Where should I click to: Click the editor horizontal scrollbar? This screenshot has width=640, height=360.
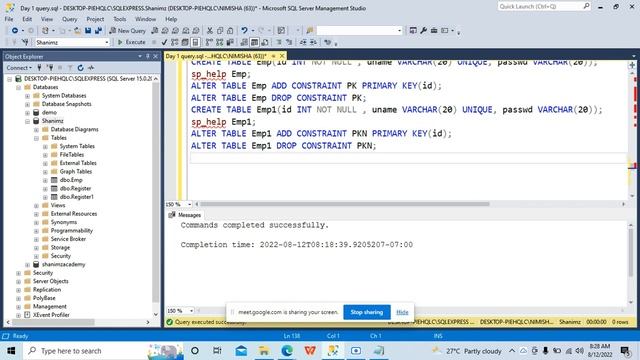(x=344, y=204)
